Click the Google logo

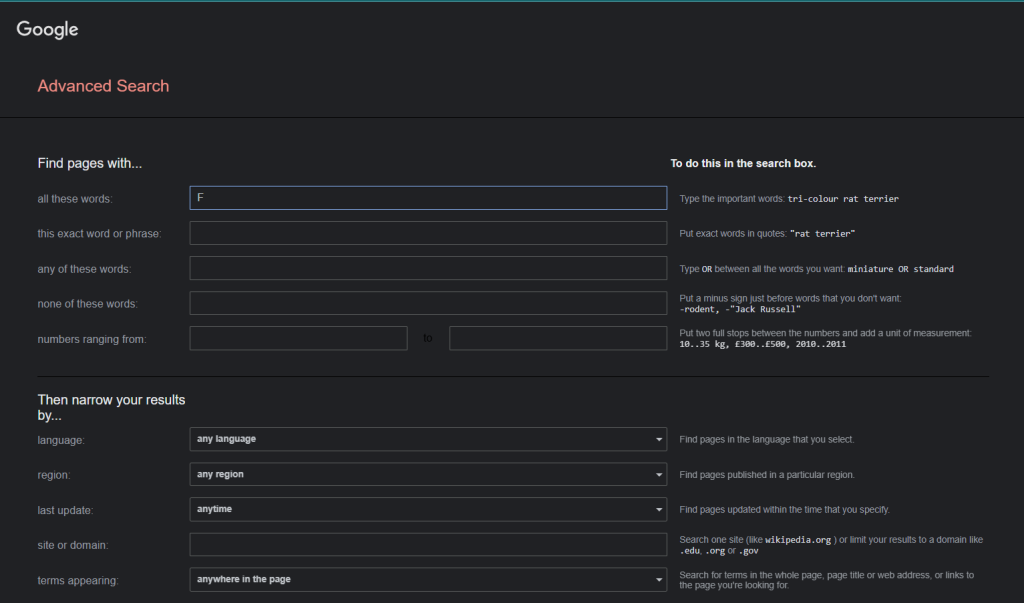[47, 30]
